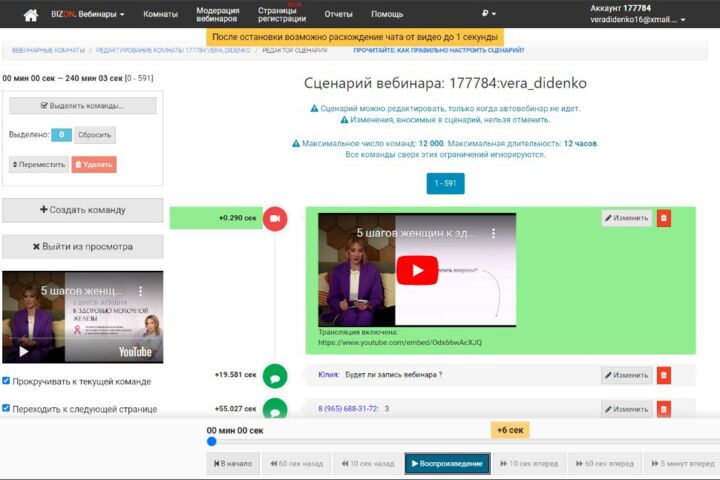Follow the Вебинарные комнаты breadcrumb link

48,51
